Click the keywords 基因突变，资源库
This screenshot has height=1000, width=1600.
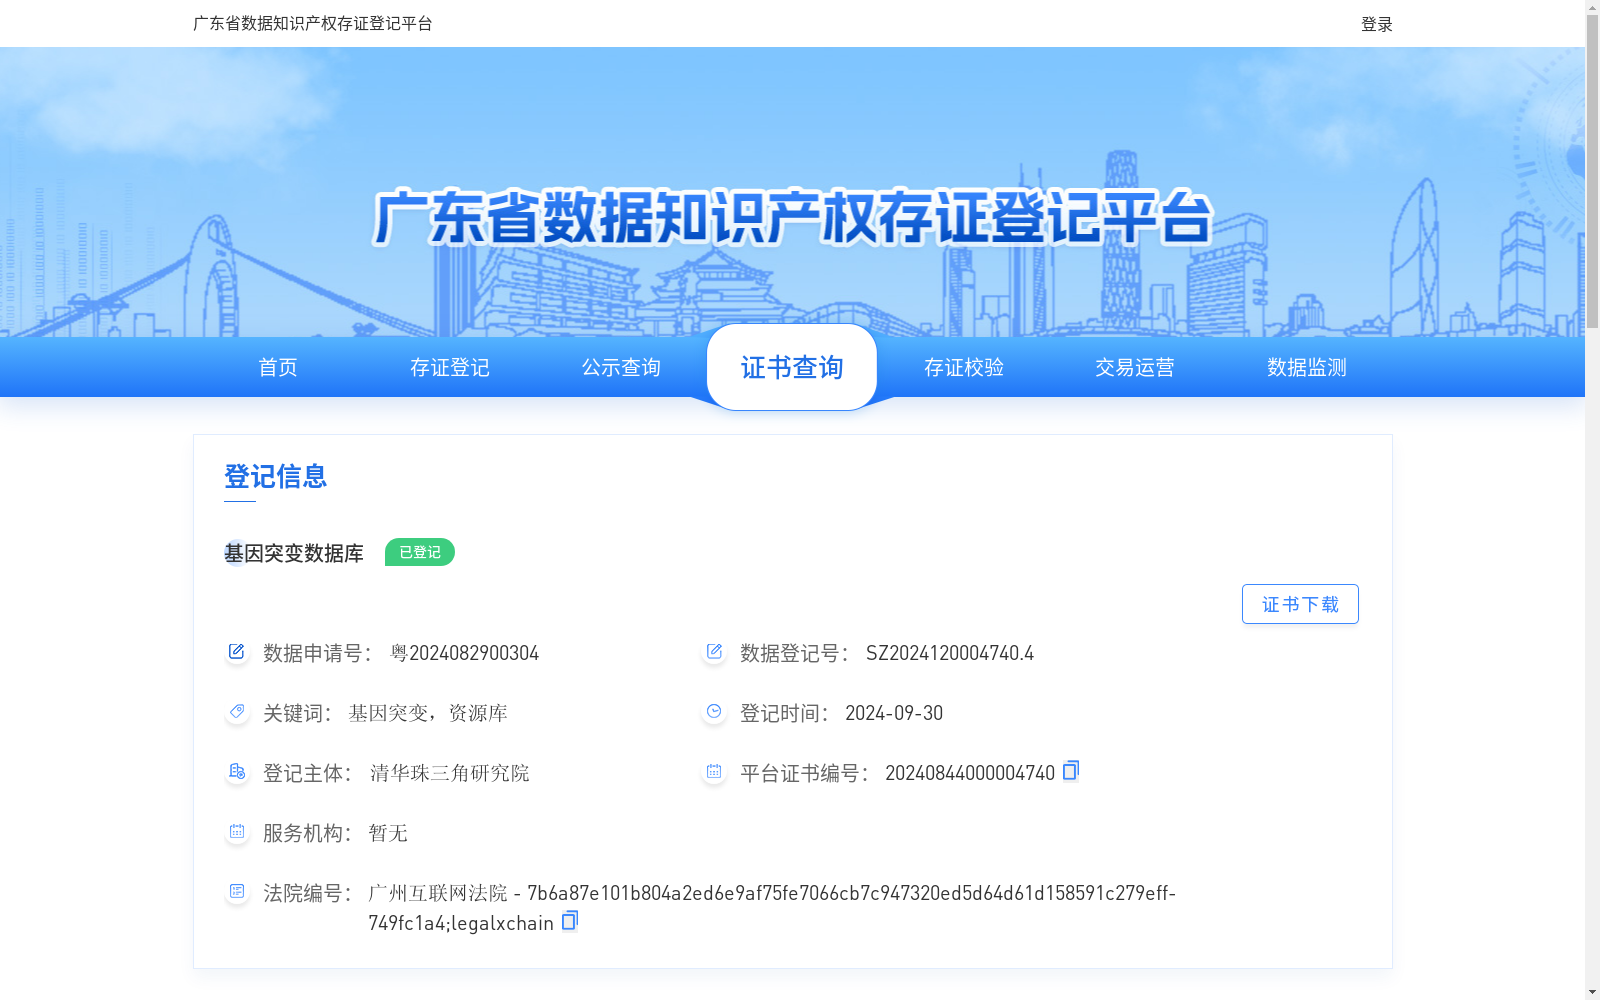[428, 713]
